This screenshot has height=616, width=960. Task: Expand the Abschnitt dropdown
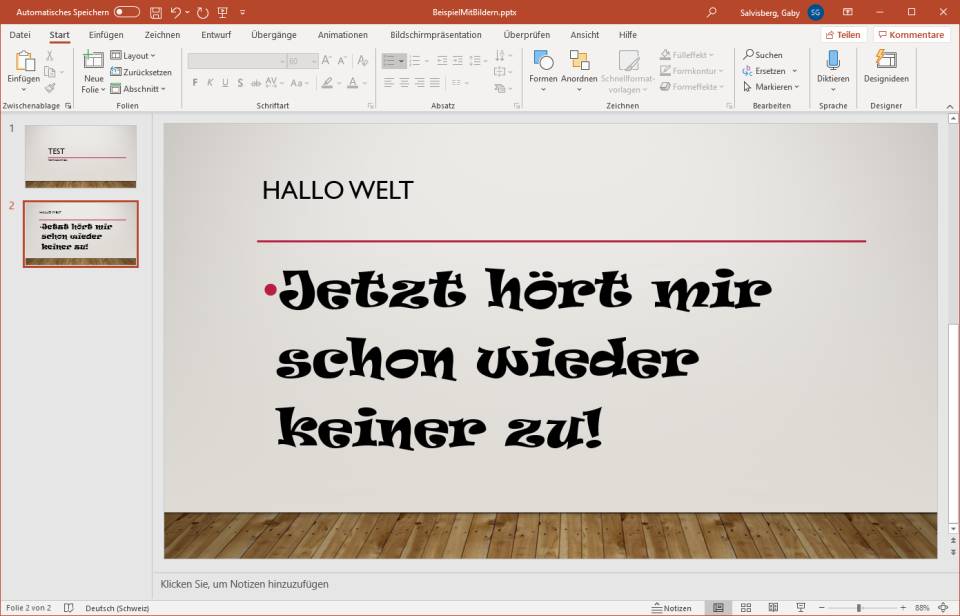[138, 89]
